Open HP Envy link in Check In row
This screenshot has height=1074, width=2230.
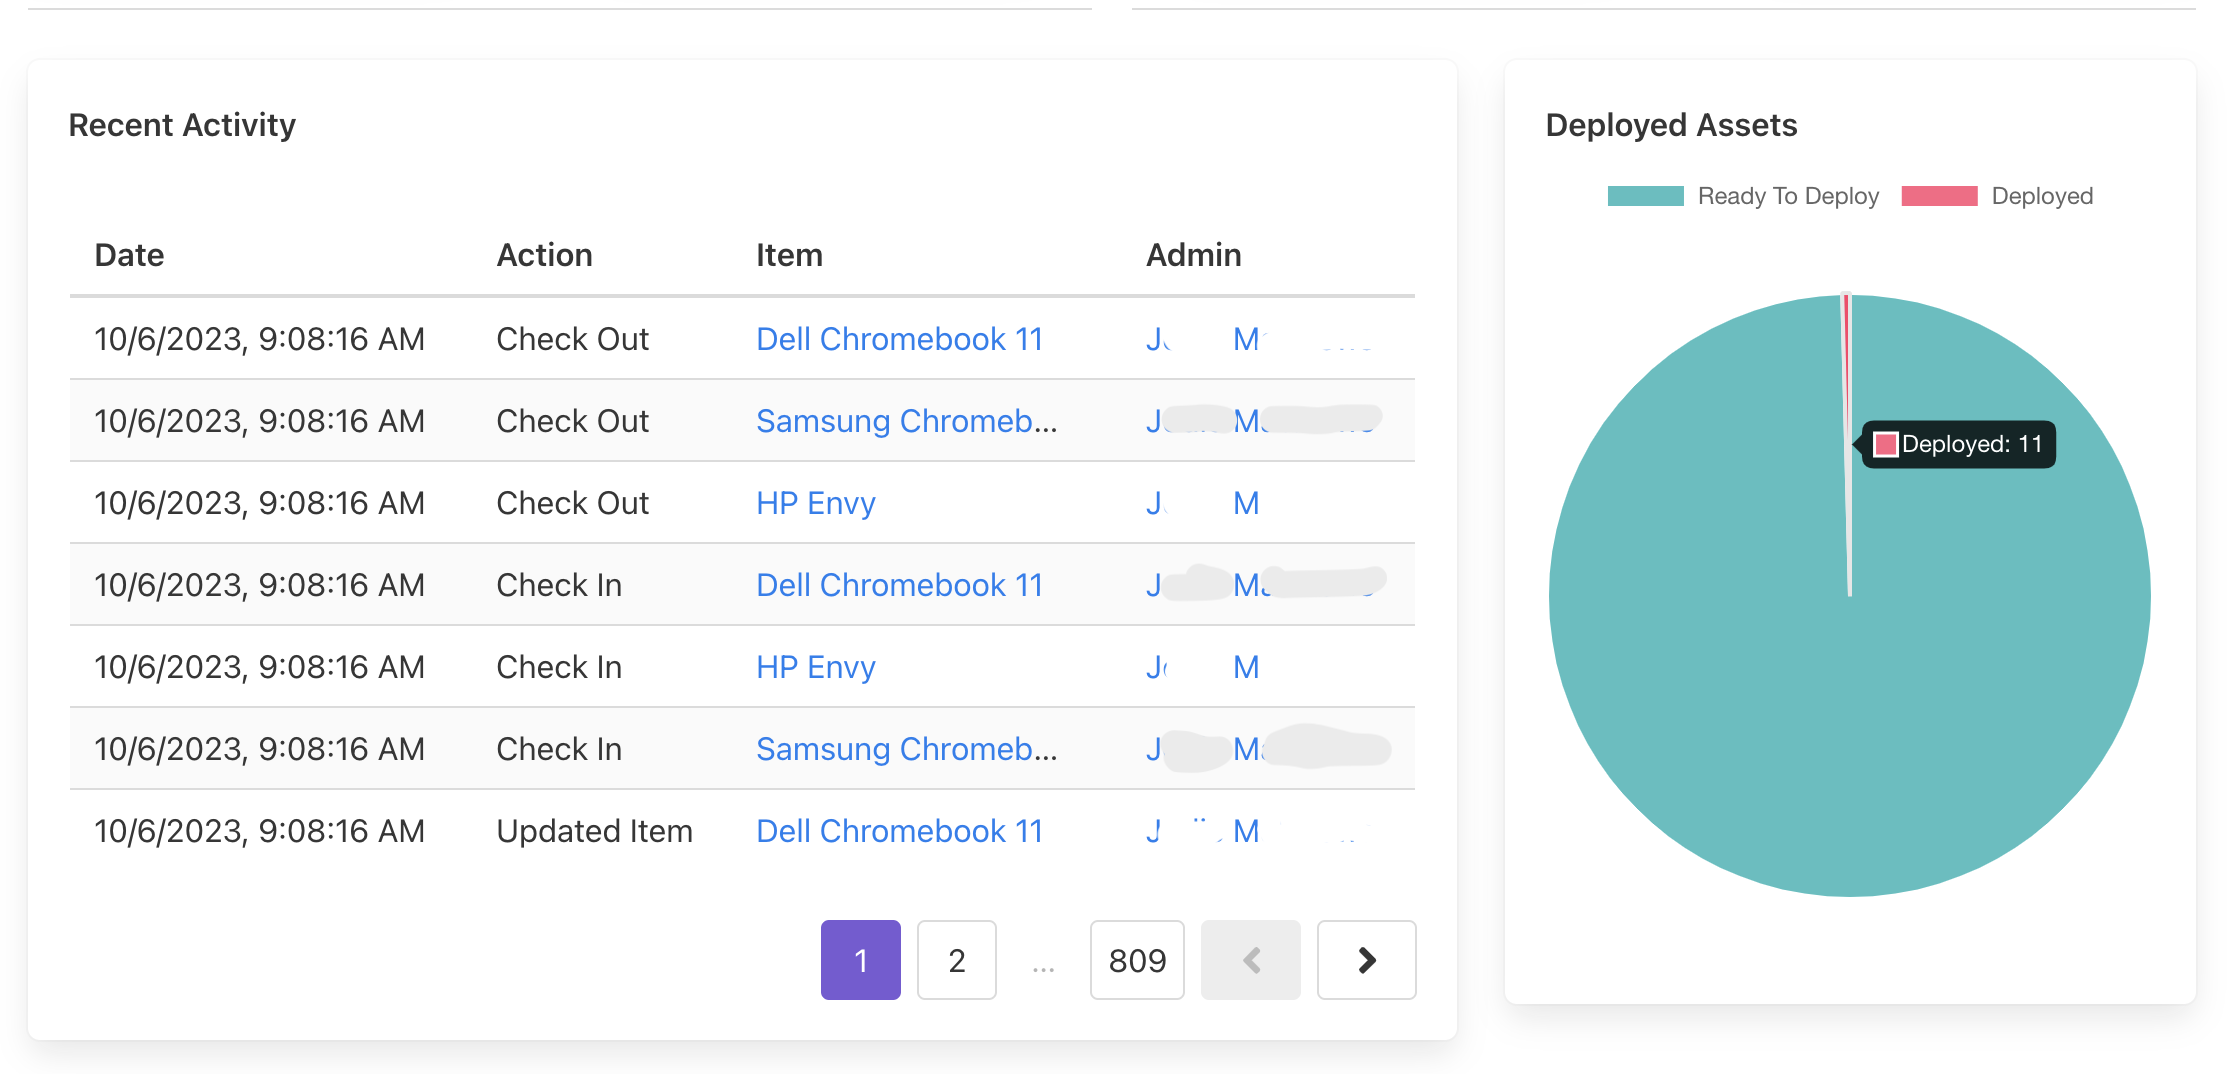pos(815,667)
